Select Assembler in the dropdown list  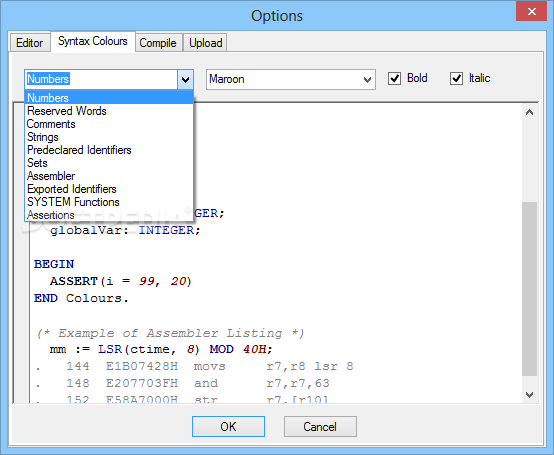coord(109,176)
